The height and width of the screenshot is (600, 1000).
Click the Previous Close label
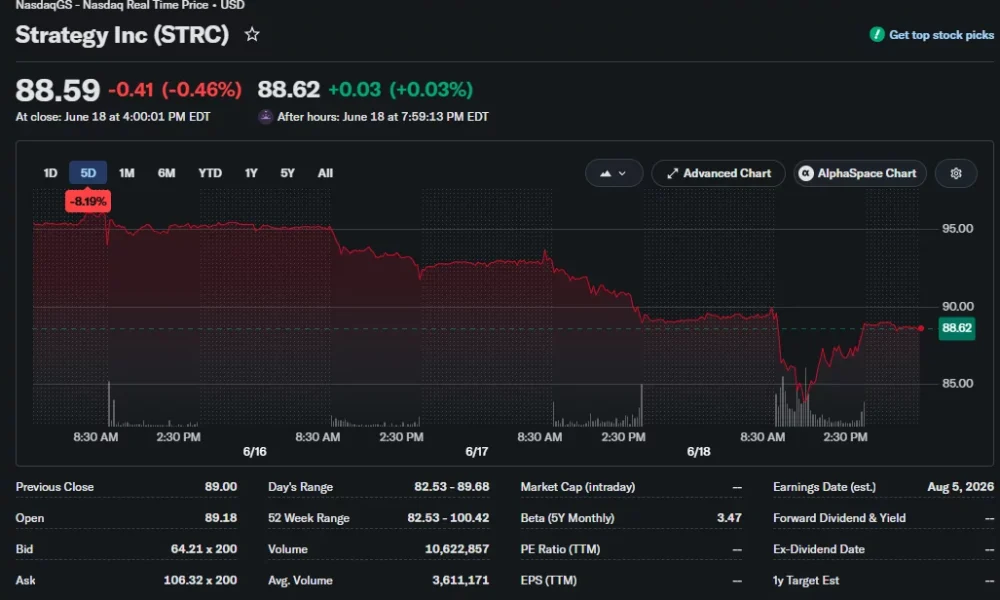[x=54, y=487]
